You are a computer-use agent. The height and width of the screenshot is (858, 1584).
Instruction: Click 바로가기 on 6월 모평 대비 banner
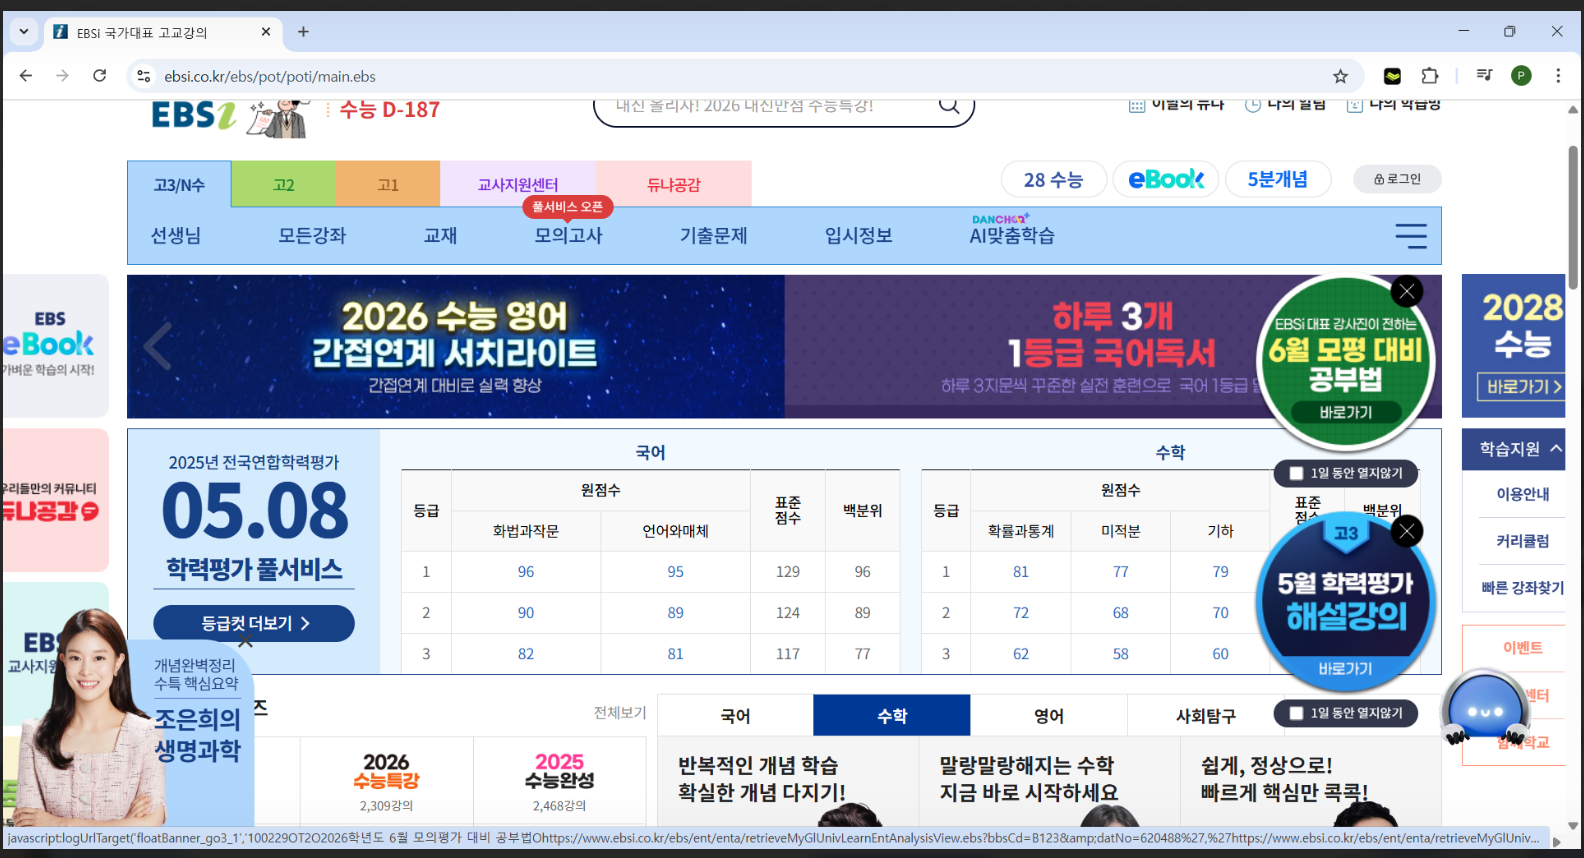(x=1346, y=412)
